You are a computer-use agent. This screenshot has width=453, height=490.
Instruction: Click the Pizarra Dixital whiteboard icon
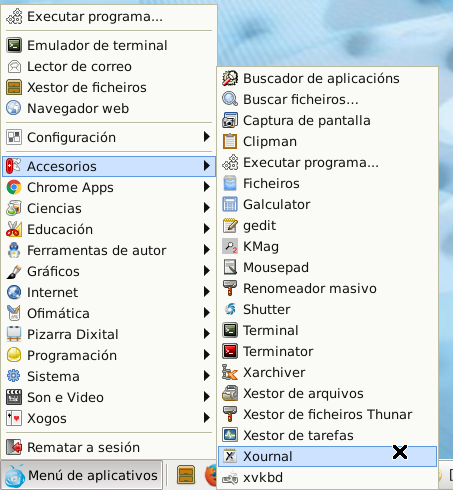[x=14, y=334]
